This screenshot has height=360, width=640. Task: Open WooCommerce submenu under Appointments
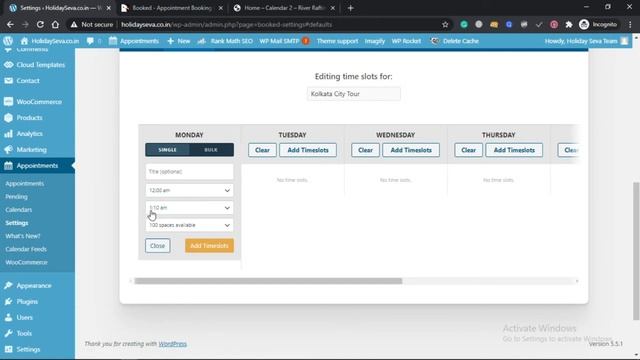(27, 262)
